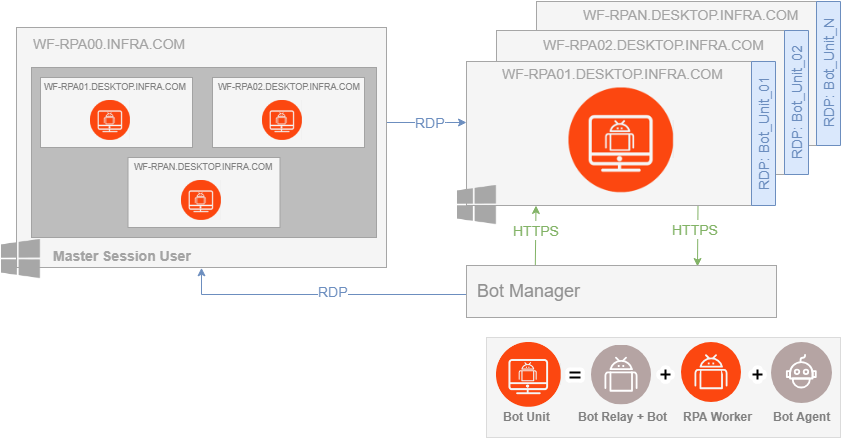The height and width of the screenshot is (438, 846).
Task: Click the WF-RPA00.INFRA.COM title text
Action: pyautogui.click(x=109, y=44)
